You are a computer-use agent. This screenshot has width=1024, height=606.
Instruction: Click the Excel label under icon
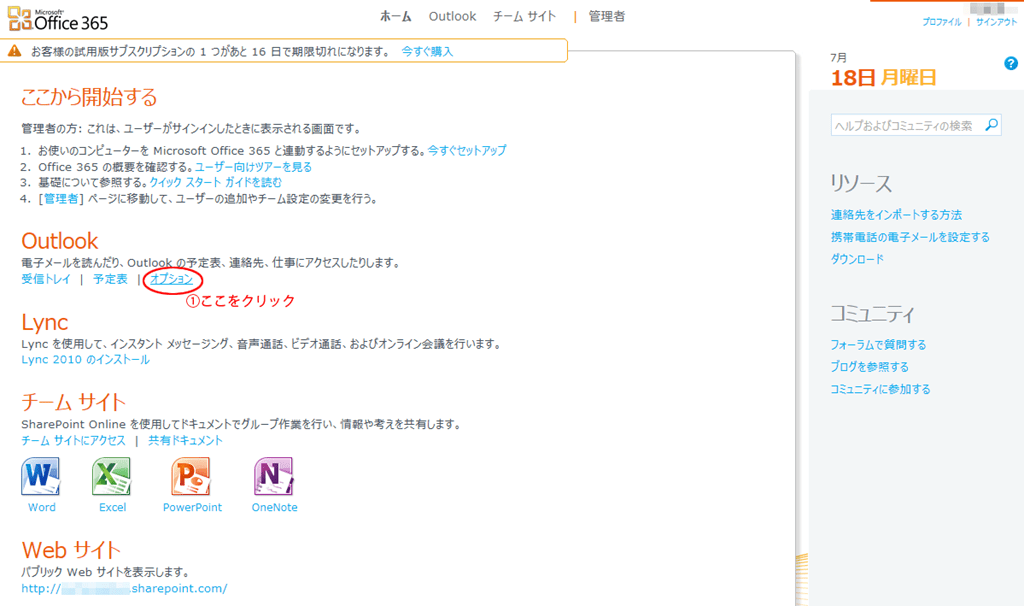112,507
